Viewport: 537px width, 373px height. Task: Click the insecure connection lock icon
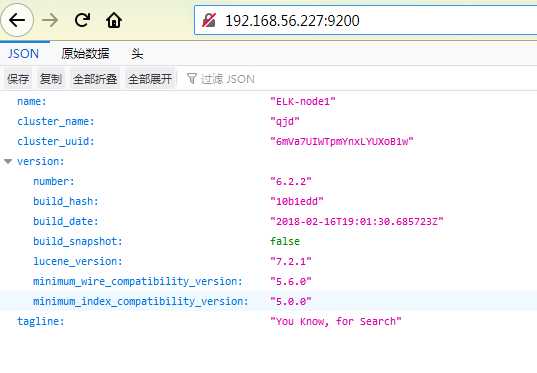[209, 21]
